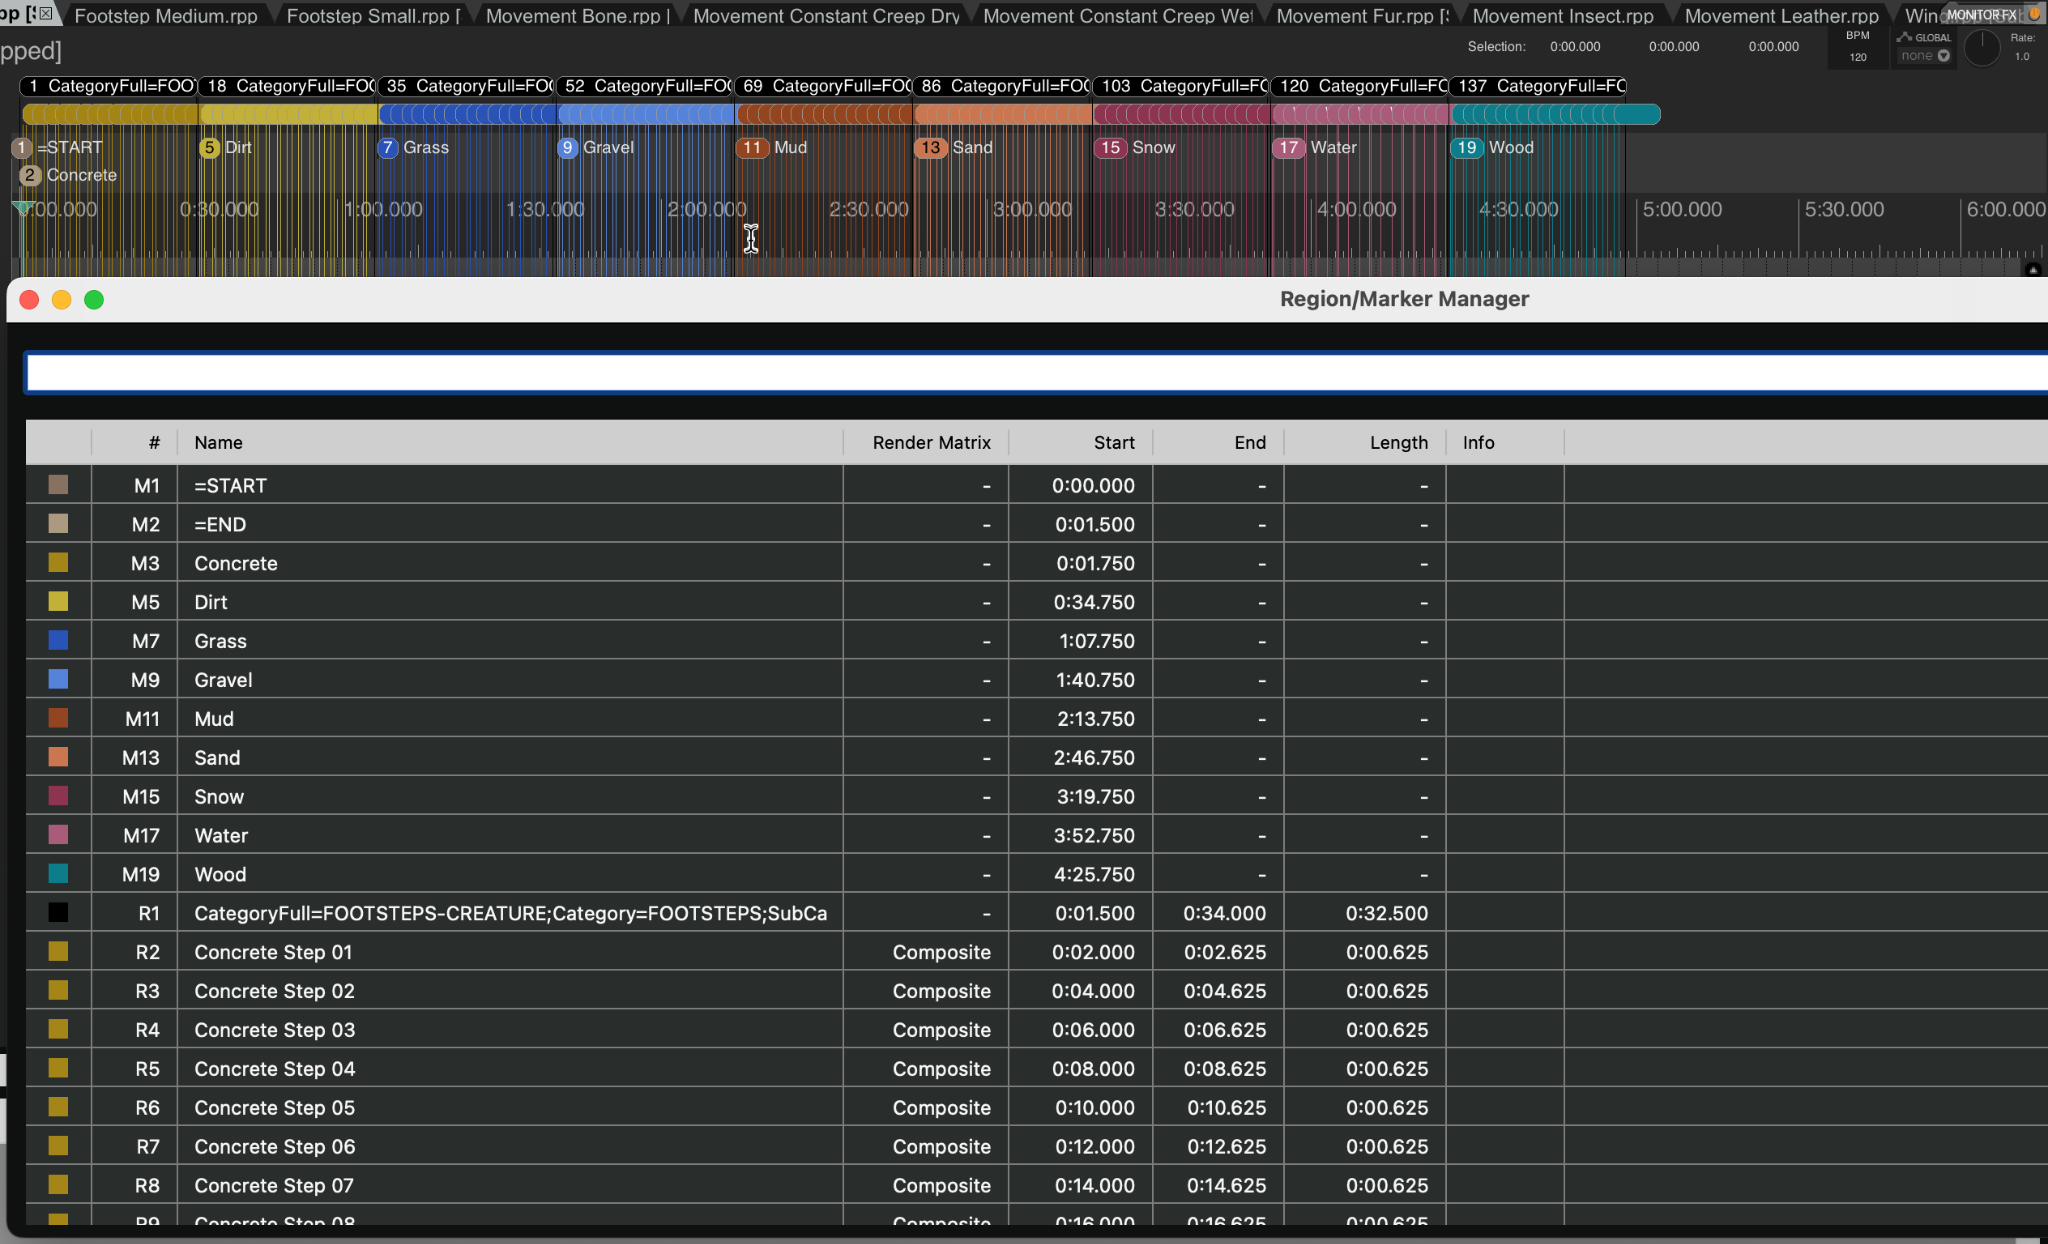This screenshot has width=2048, height=1244.
Task: Open the global automation override dropdown
Action: pos(1925,56)
